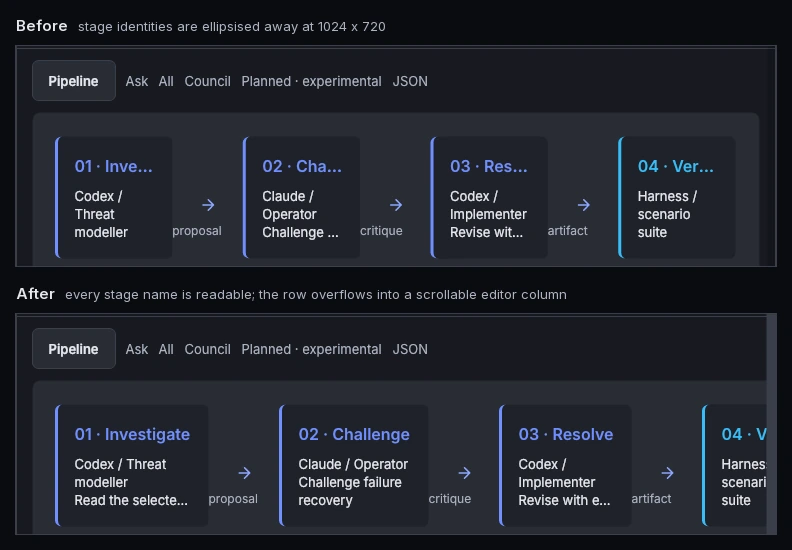The height and width of the screenshot is (550, 792).
Task: Click the critique arrow in After panel
Action: click(x=465, y=473)
